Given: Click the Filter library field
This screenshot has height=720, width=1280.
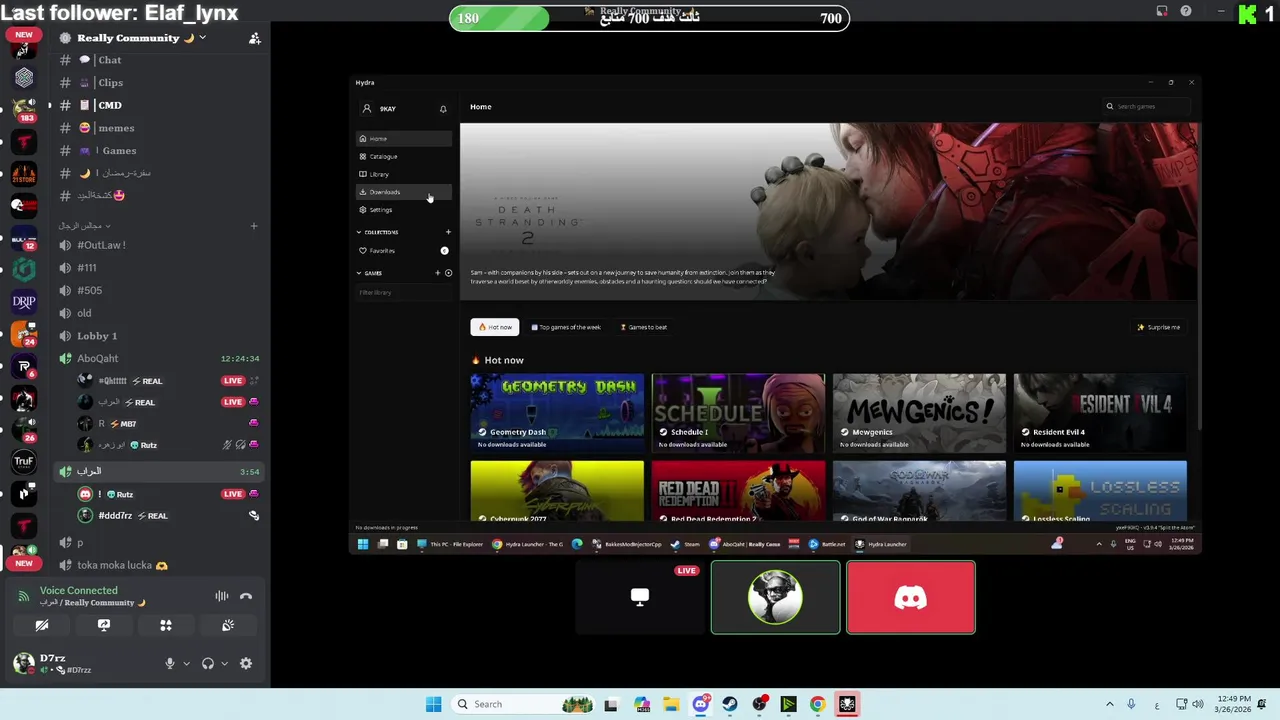Looking at the screenshot, I should (x=404, y=292).
